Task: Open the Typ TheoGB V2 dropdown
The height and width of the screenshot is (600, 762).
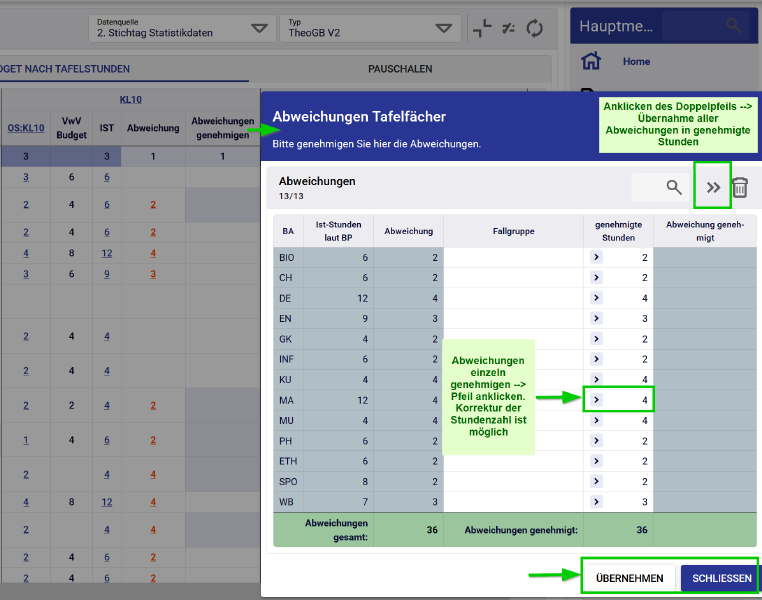Action: pyautogui.click(x=370, y=28)
